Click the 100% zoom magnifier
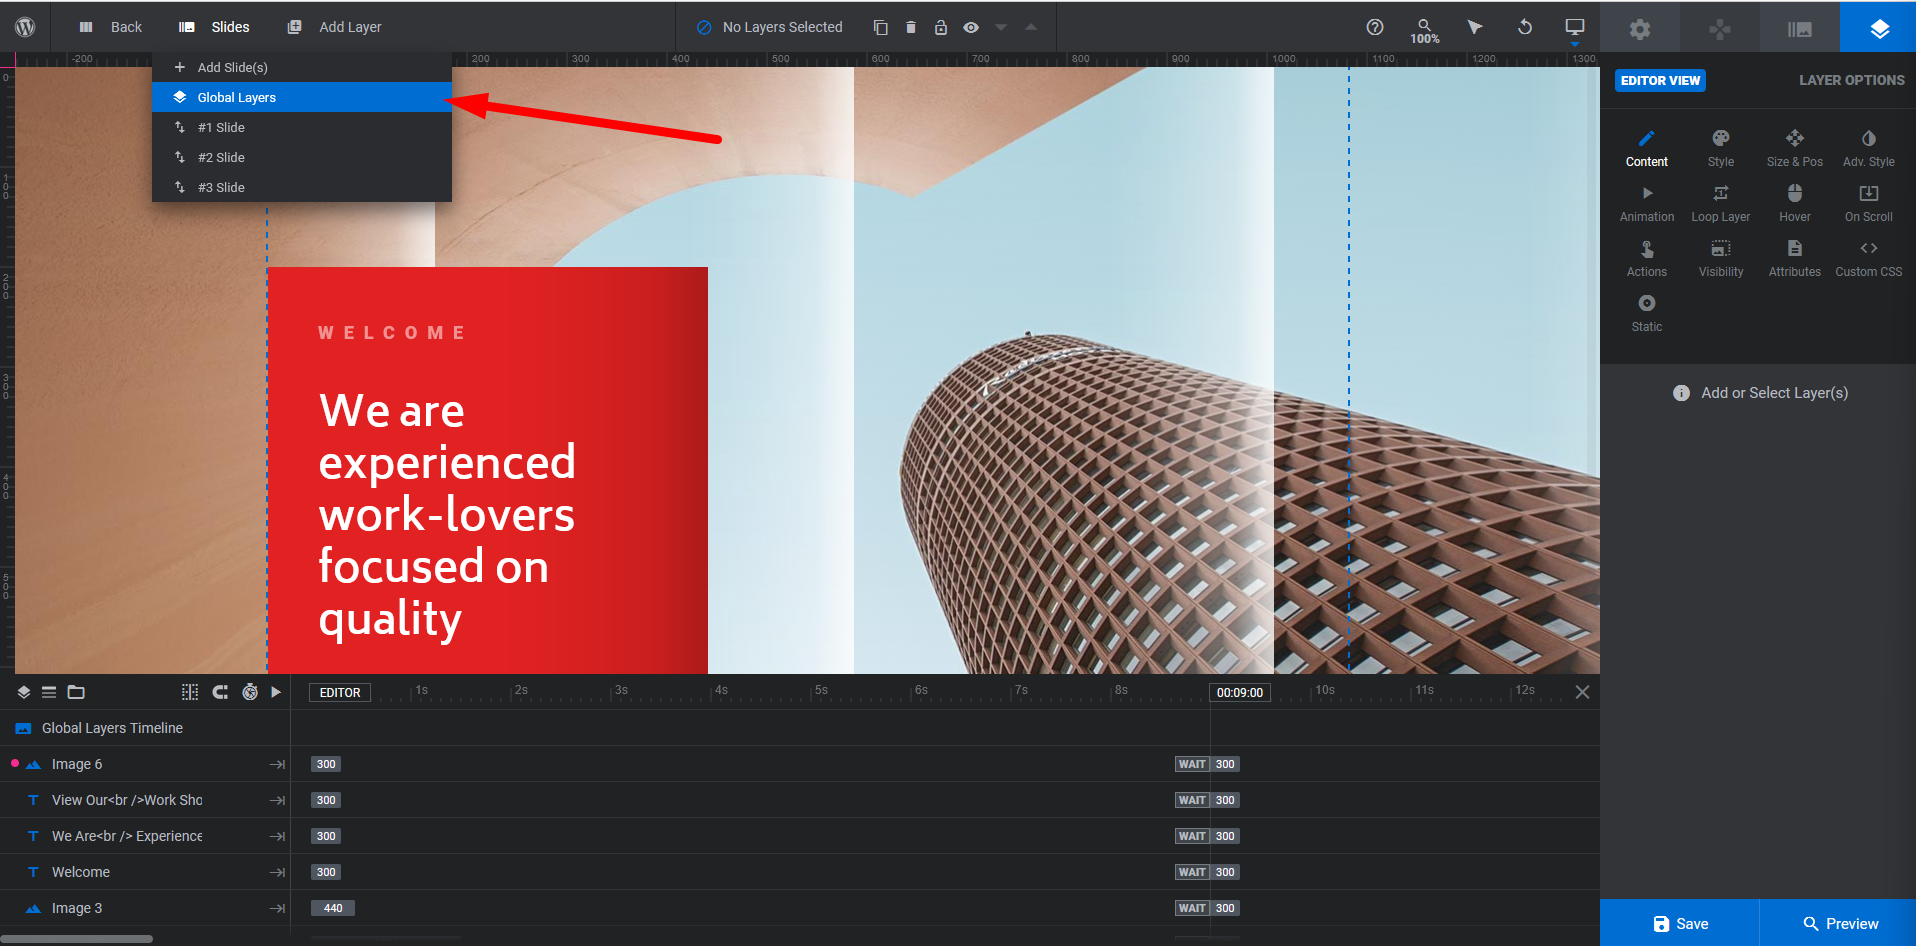Screen dimensions: 1916x946 1425,30
